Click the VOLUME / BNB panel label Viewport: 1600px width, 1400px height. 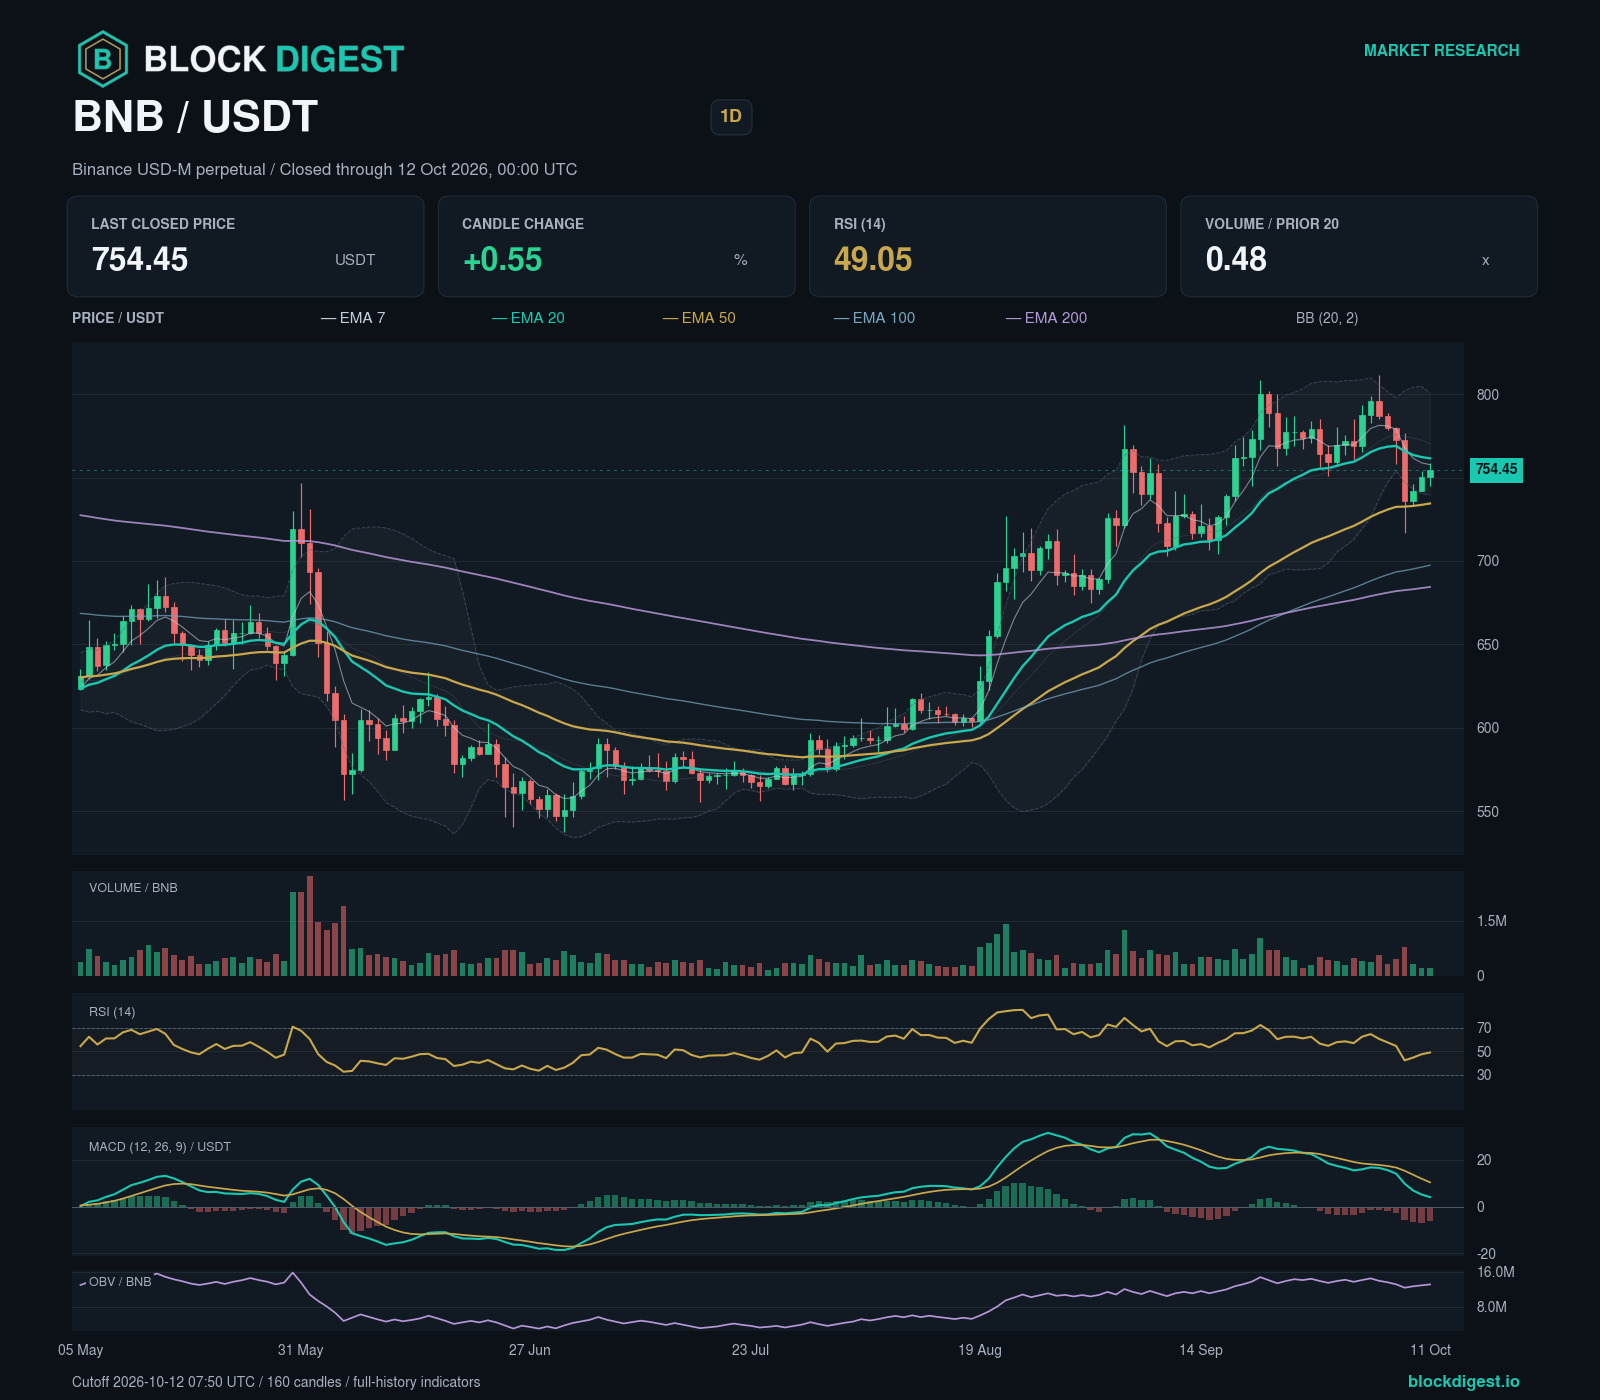[133, 888]
